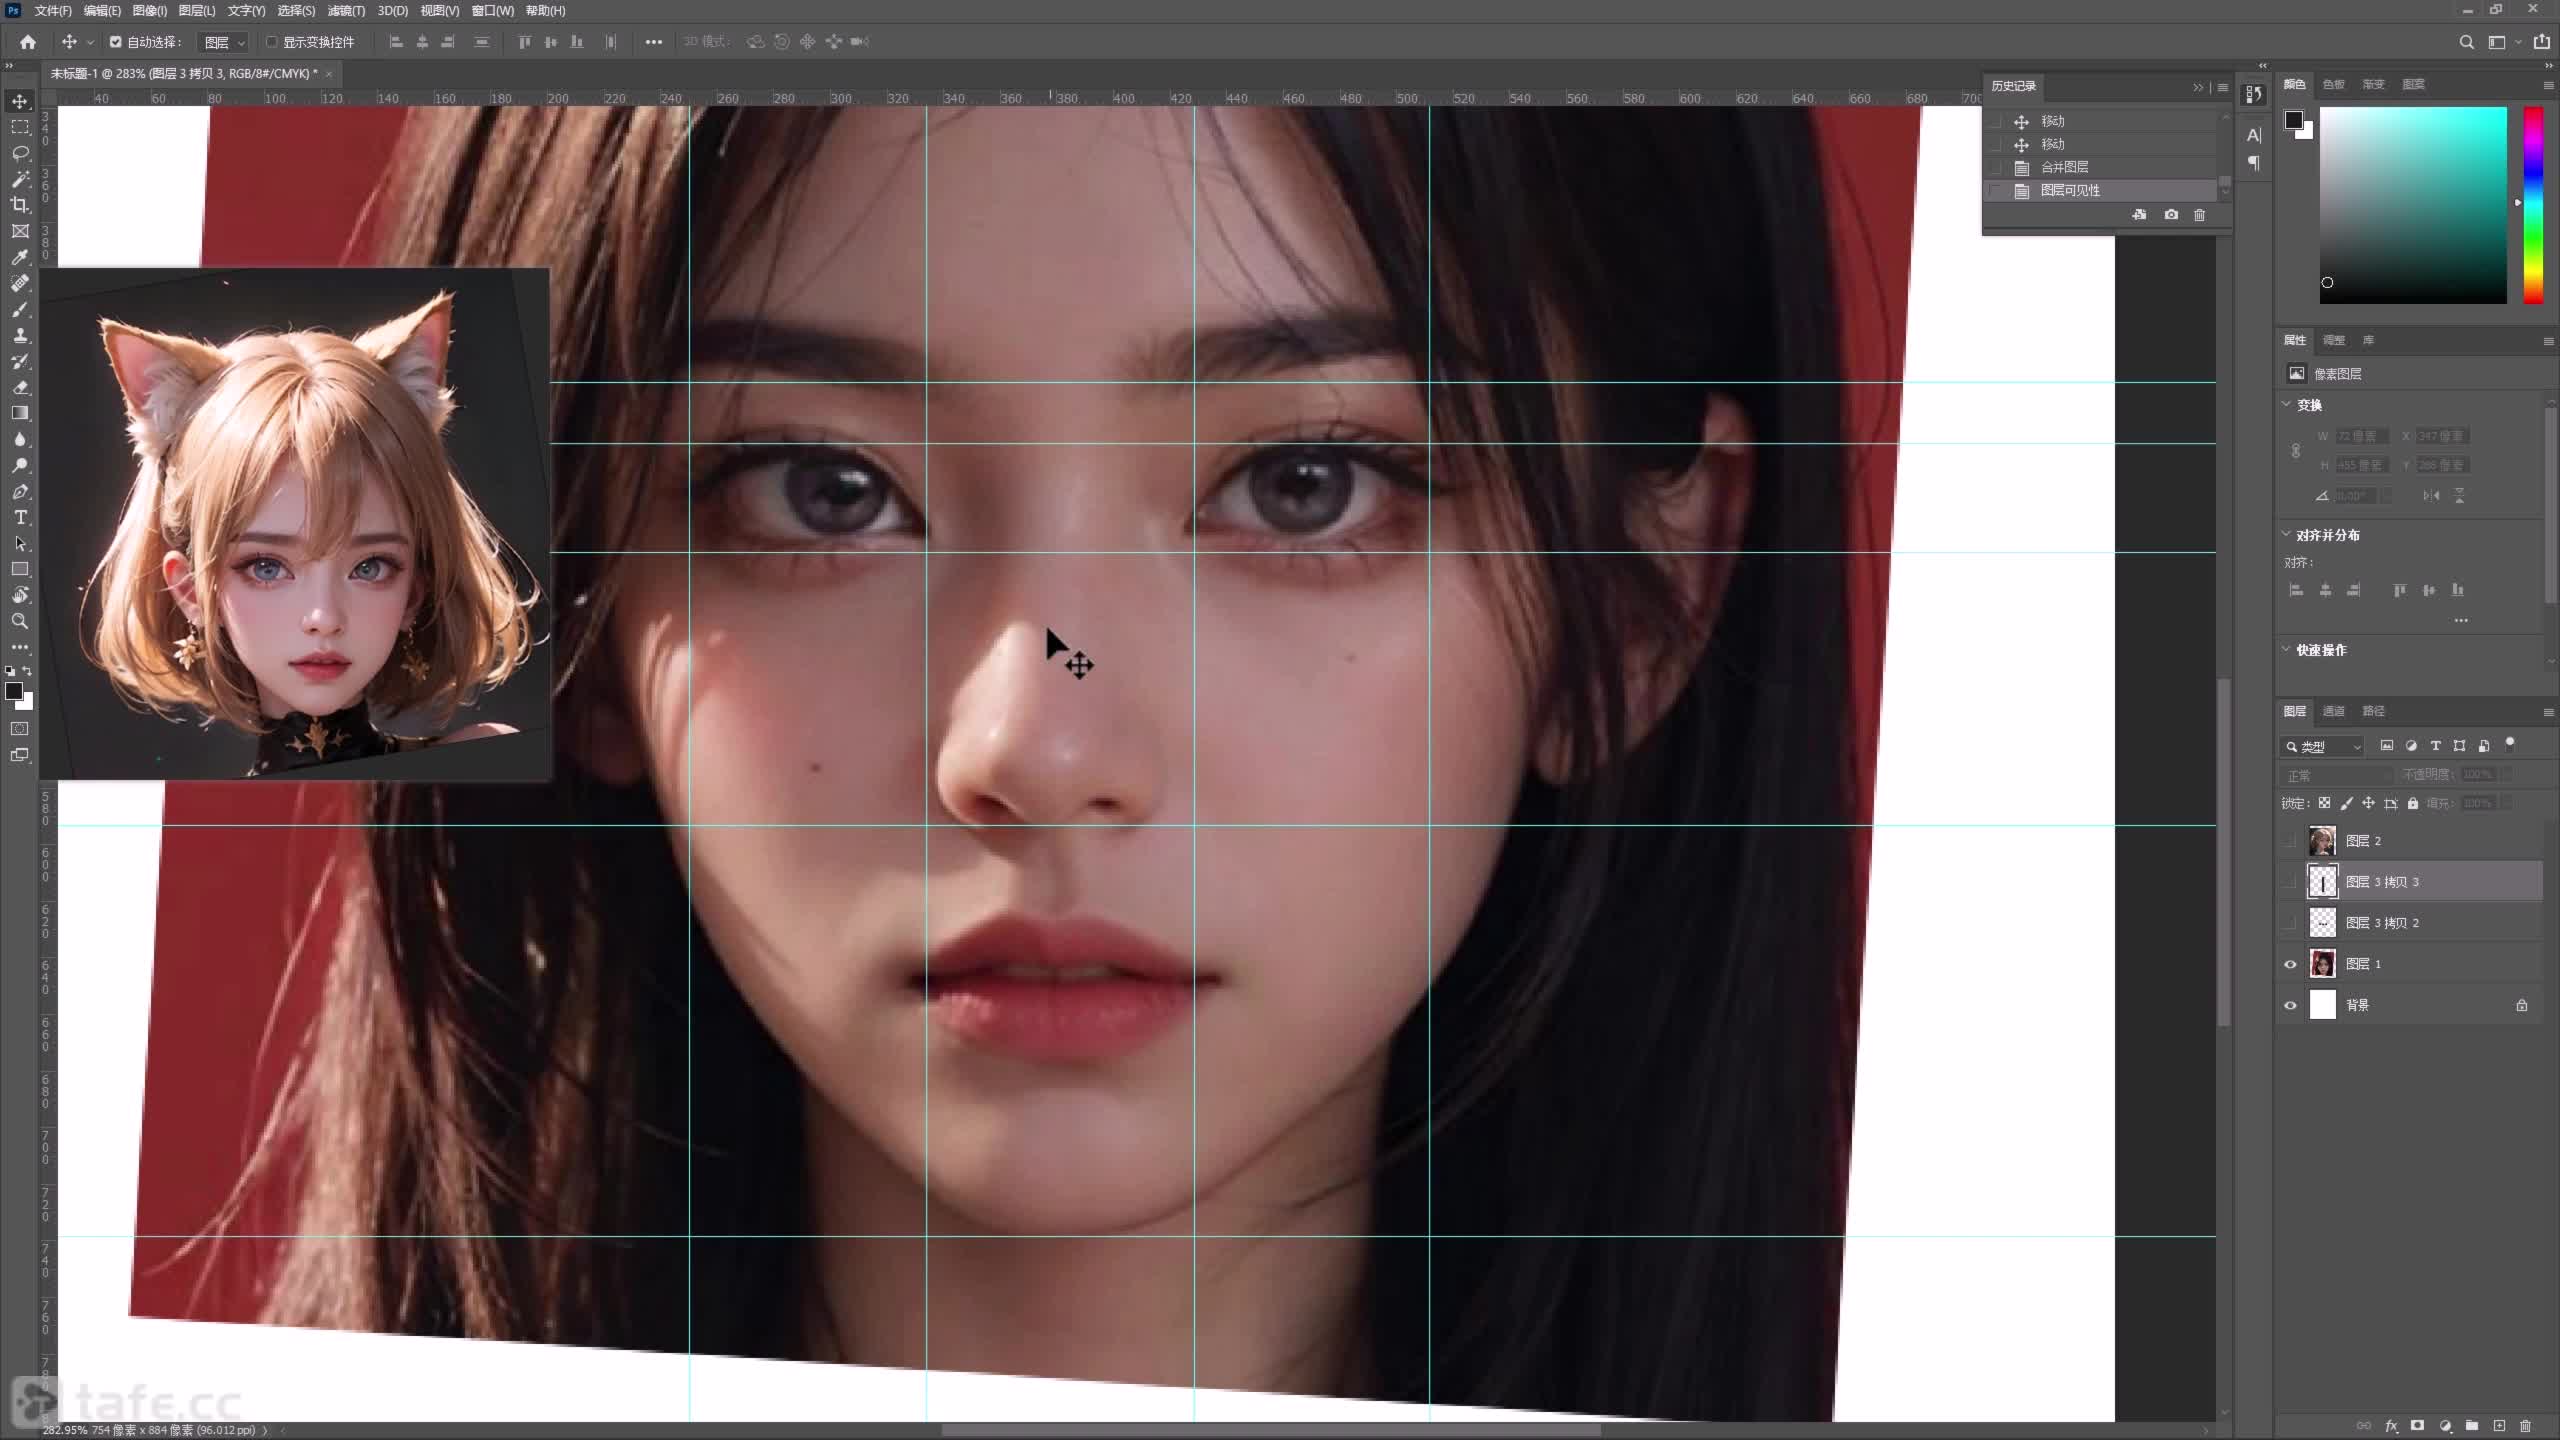Switch to the 路径 tab
The width and height of the screenshot is (2560, 1440).
click(2373, 711)
